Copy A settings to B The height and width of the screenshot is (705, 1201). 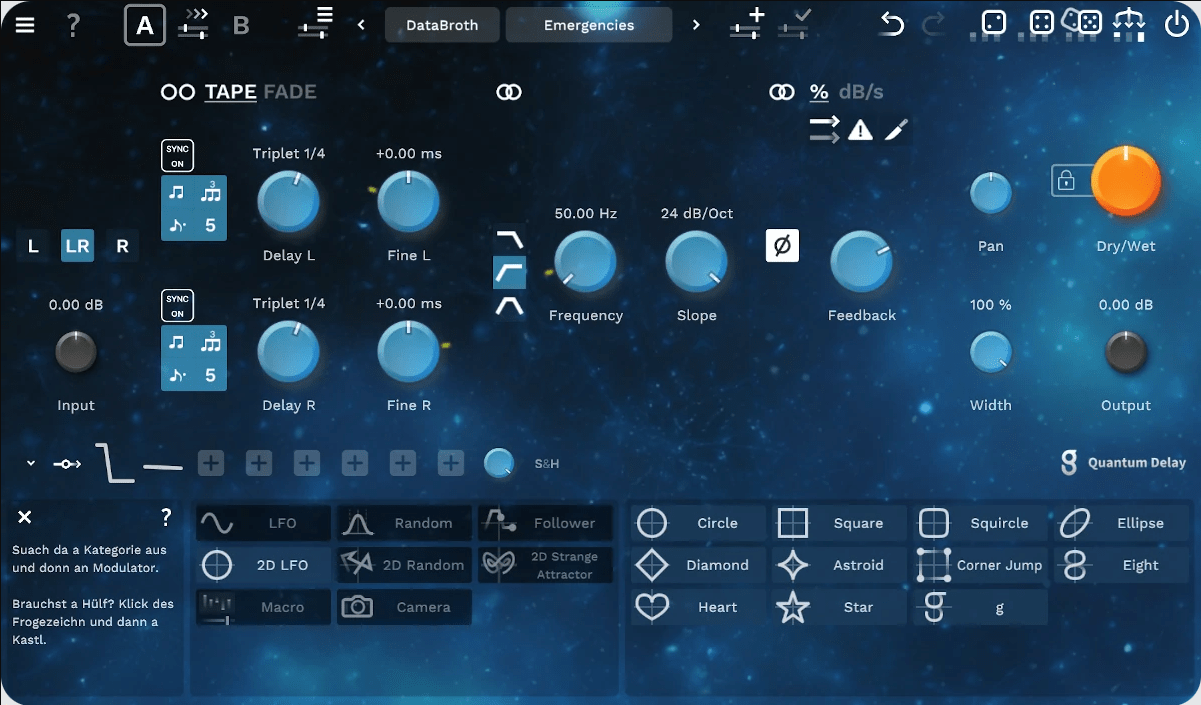pos(194,26)
